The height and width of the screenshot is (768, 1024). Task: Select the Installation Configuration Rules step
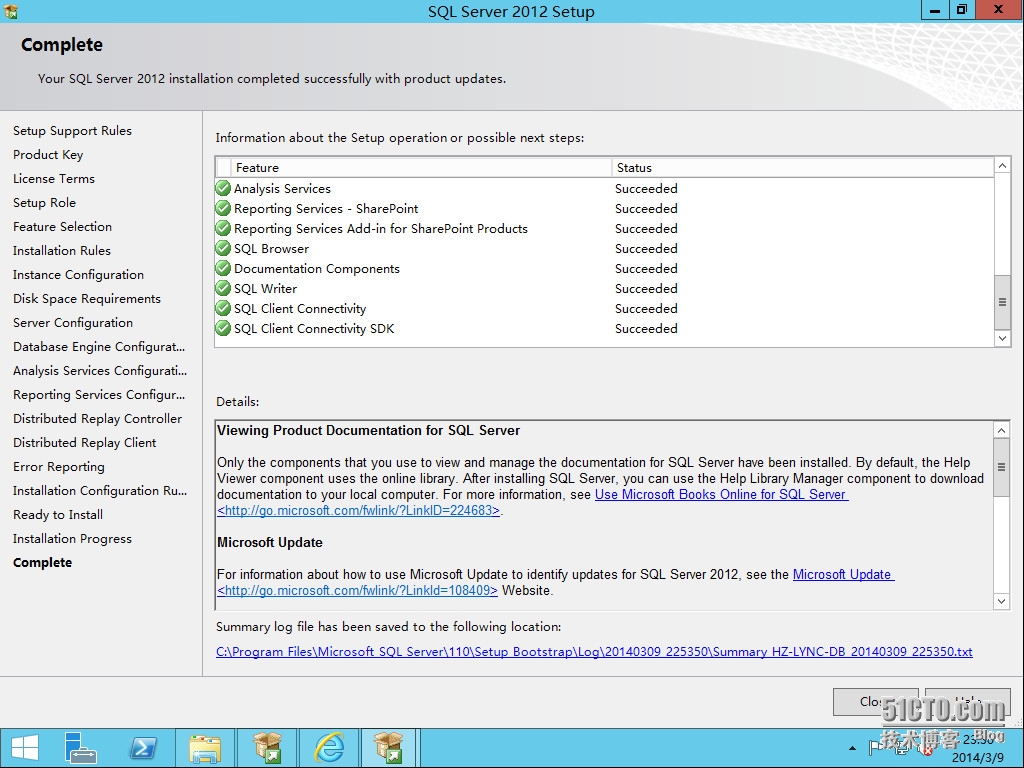(x=100, y=490)
